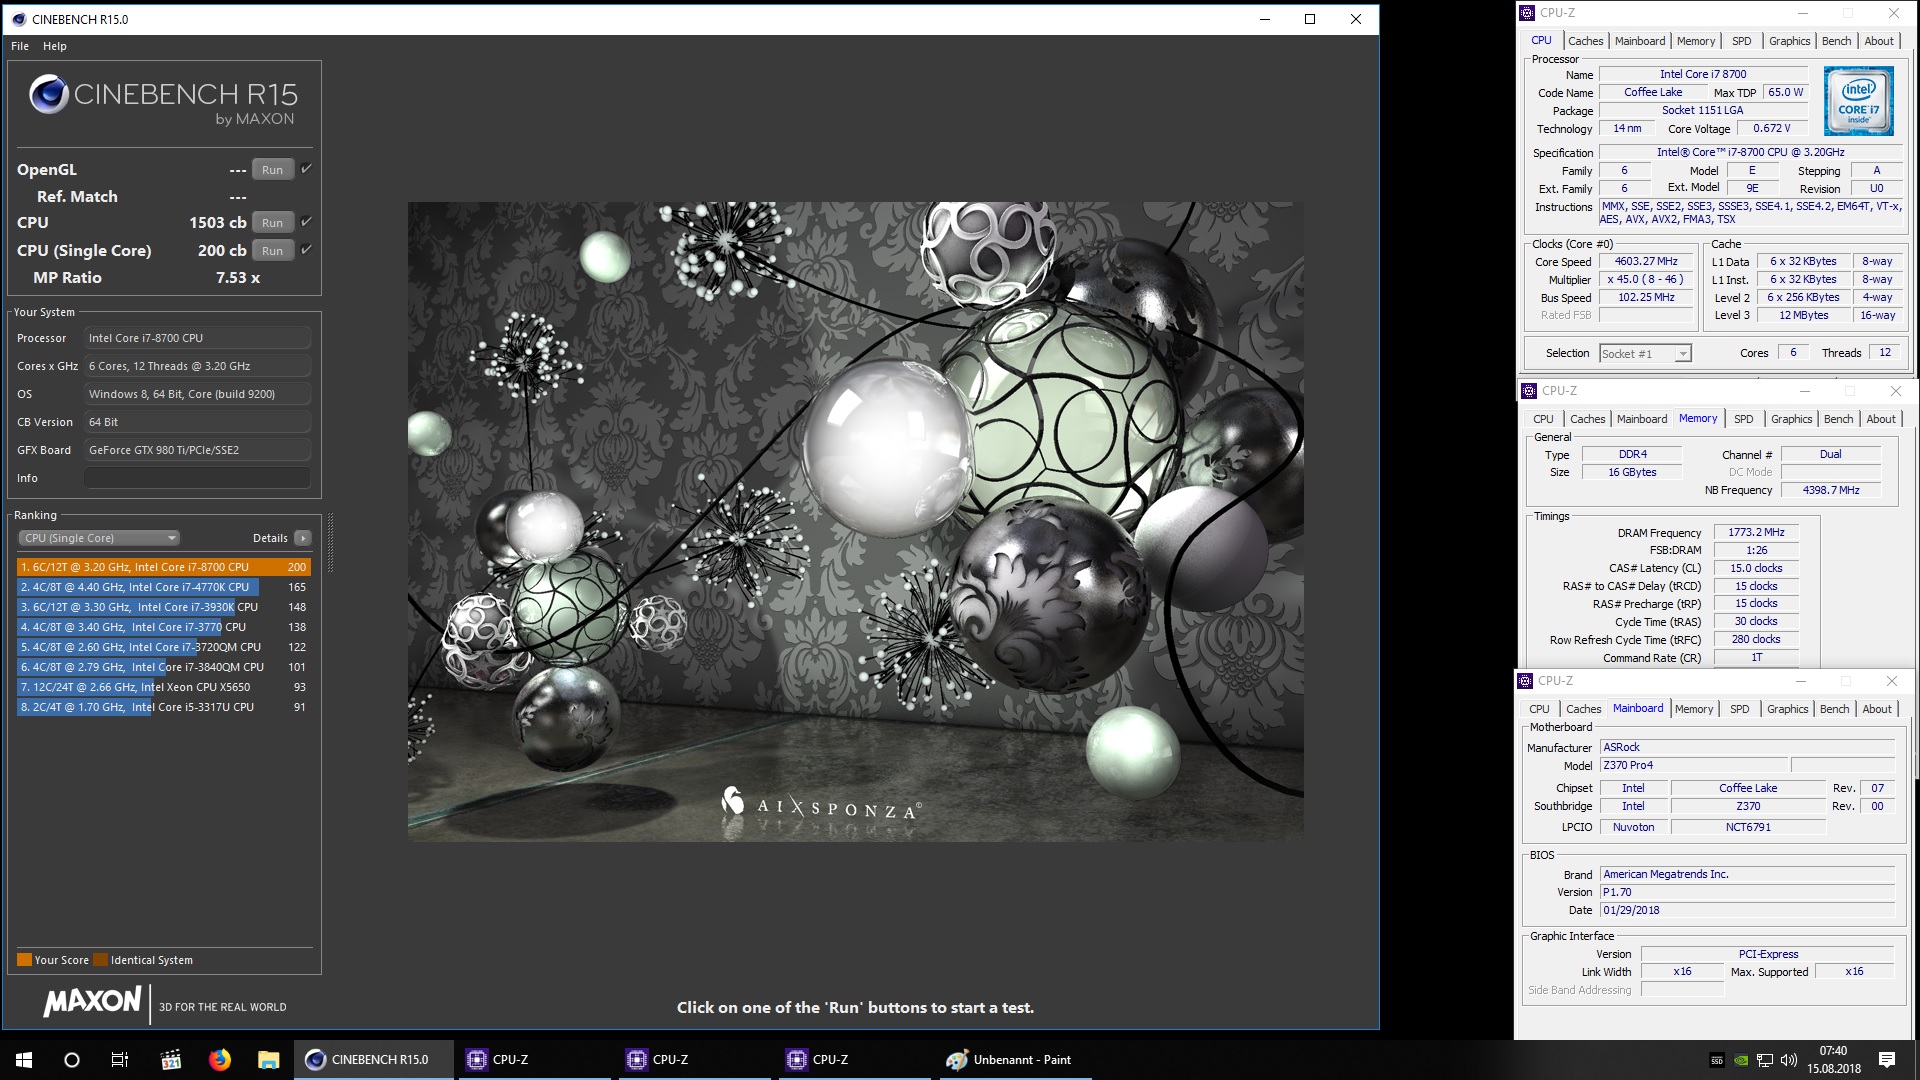Screen dimensions: 1920x1080
Task: Switch to first CPU-Z taskbar button
Action: pos(534,1060)
